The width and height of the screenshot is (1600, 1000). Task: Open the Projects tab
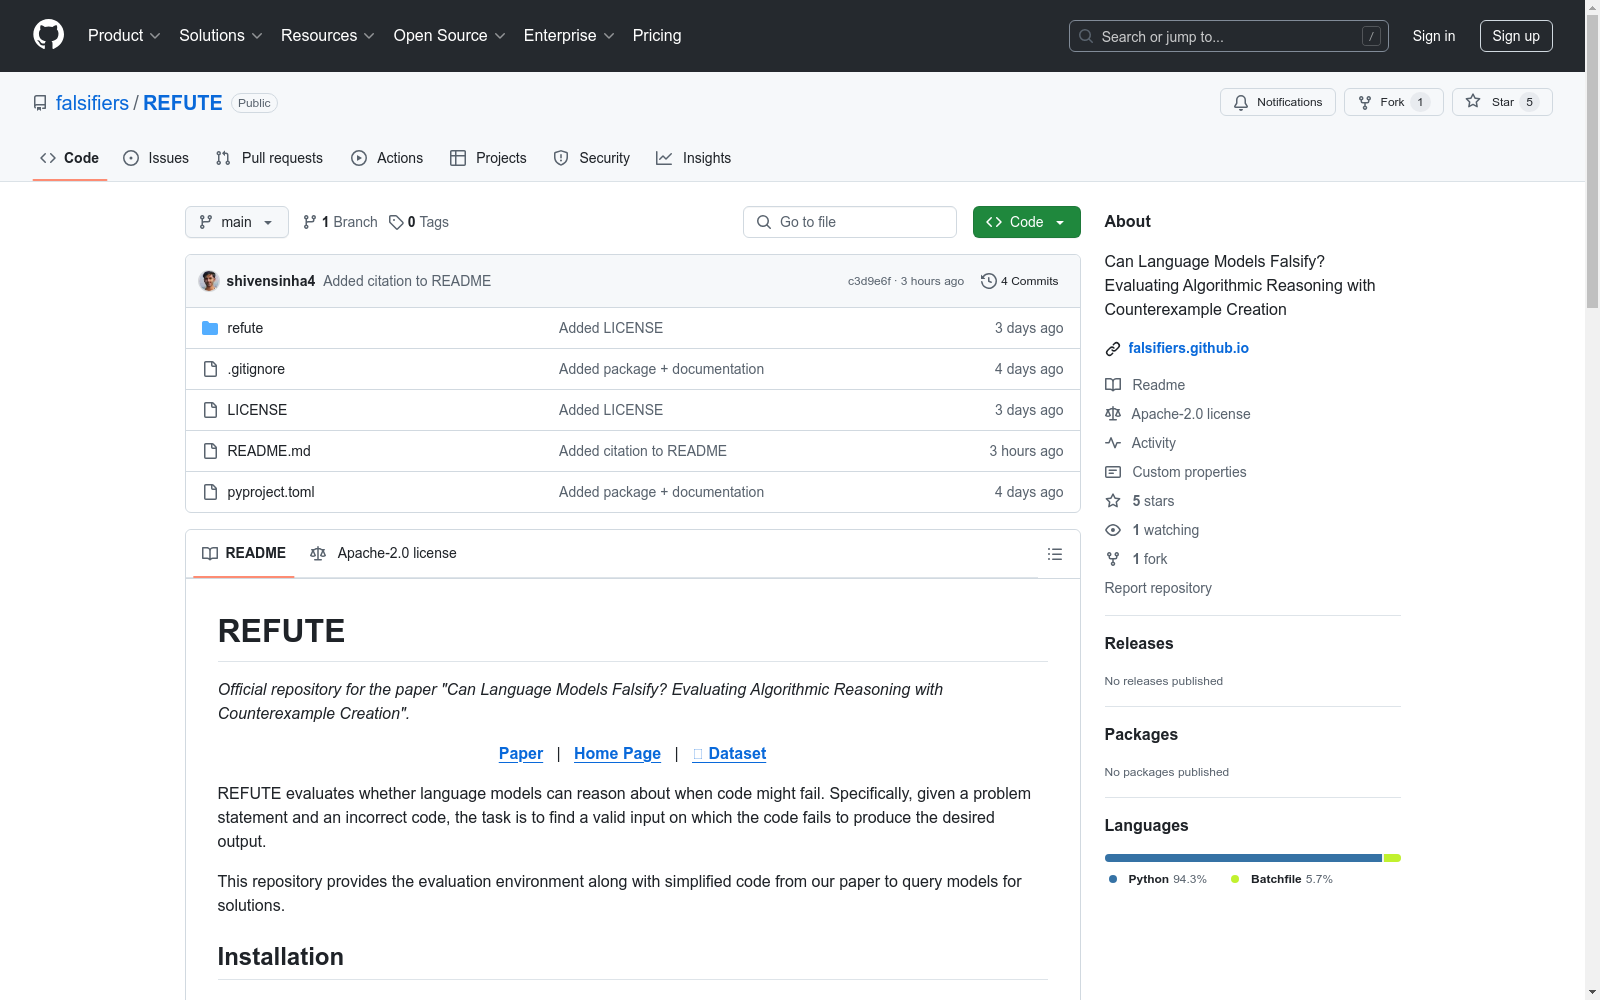pyautogui.click(x=488, y=158)
